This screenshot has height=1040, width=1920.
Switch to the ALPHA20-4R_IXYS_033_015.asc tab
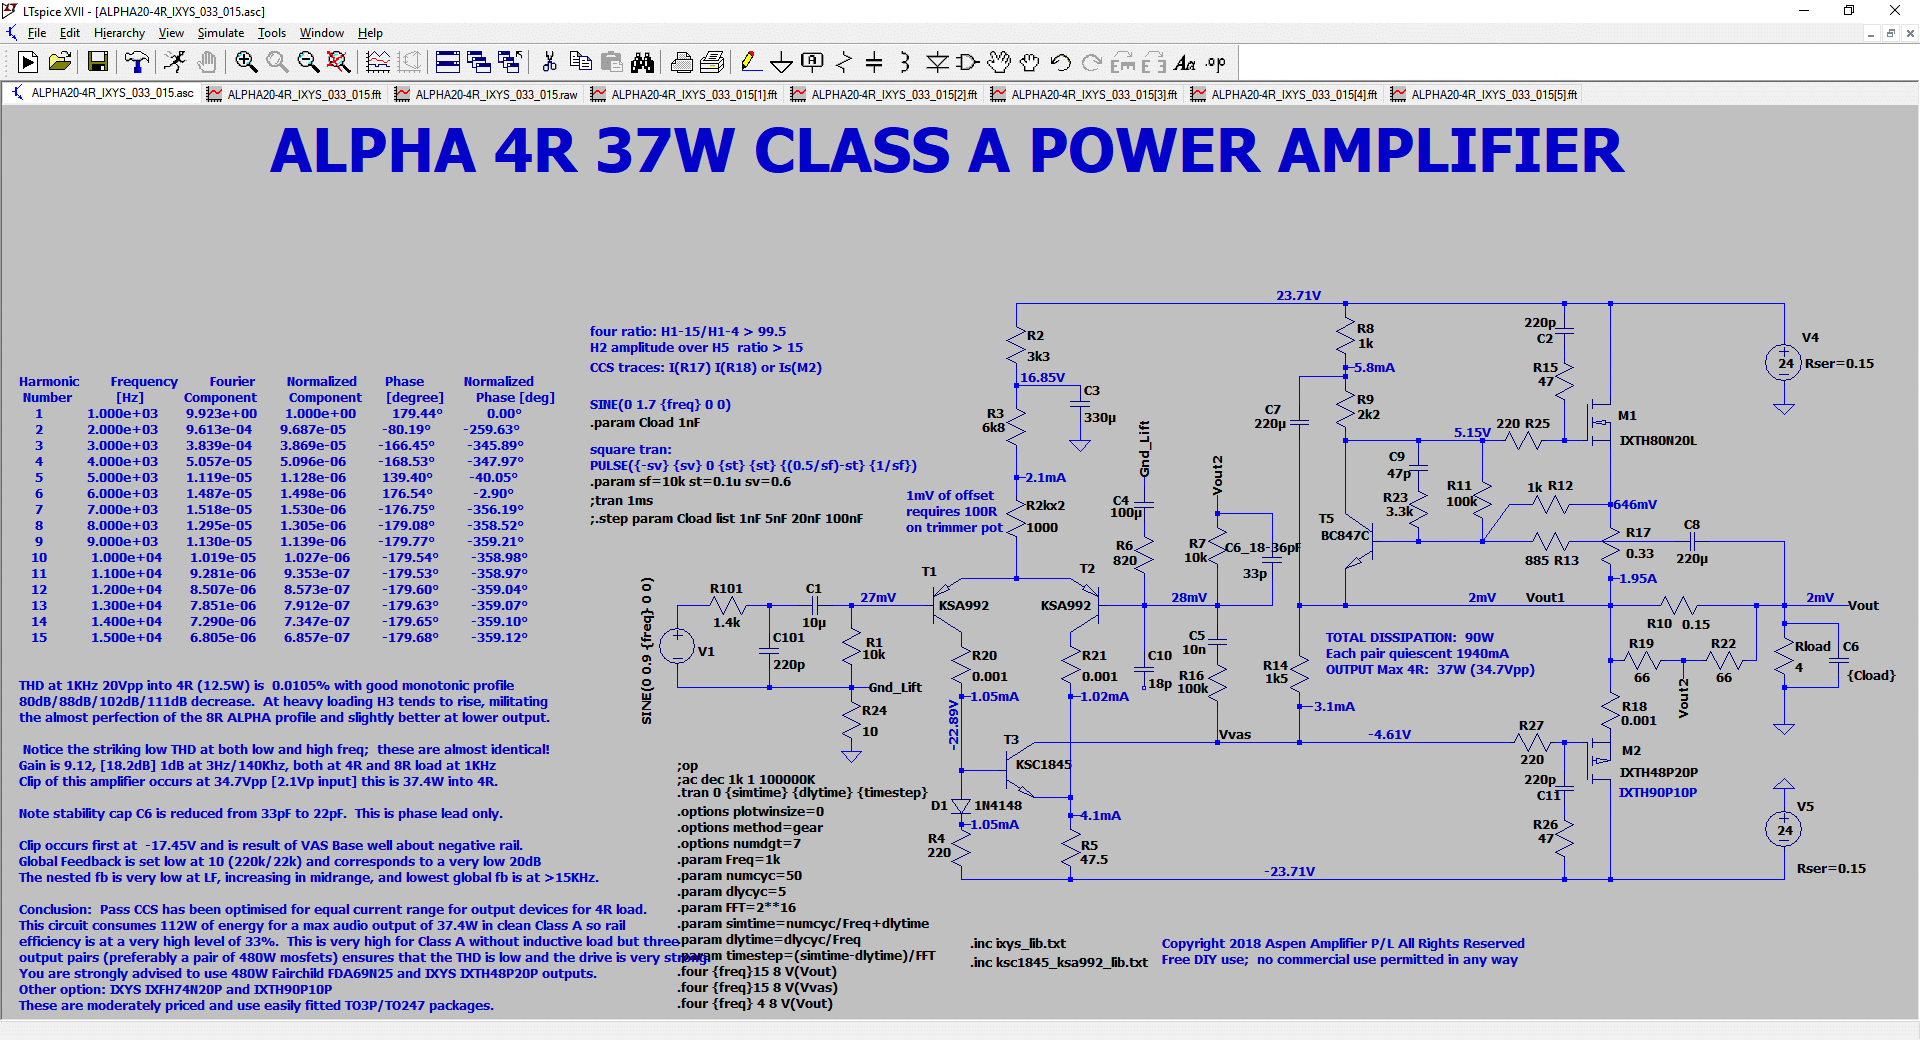click(x=102, y=94)
